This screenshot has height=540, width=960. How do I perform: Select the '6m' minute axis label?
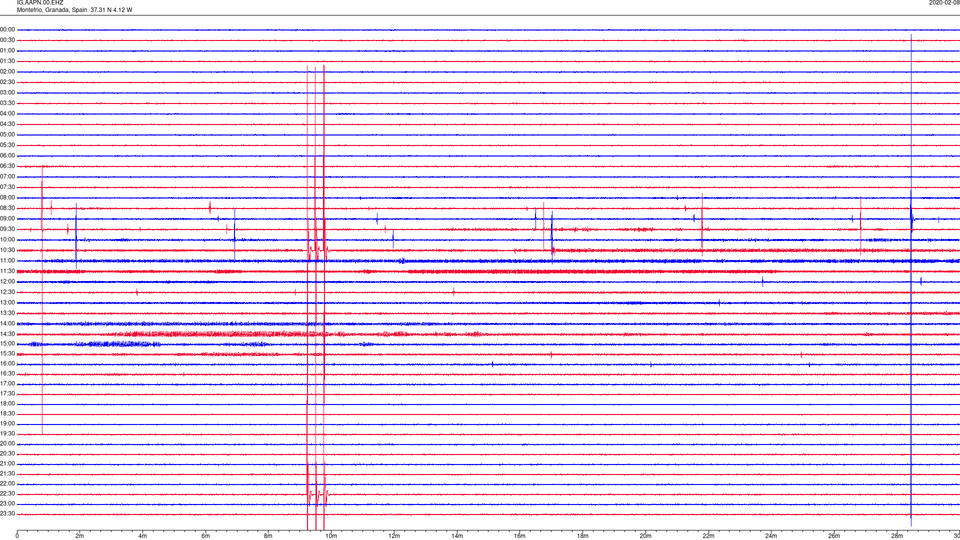pyautogui.click(x=206, y=536)
